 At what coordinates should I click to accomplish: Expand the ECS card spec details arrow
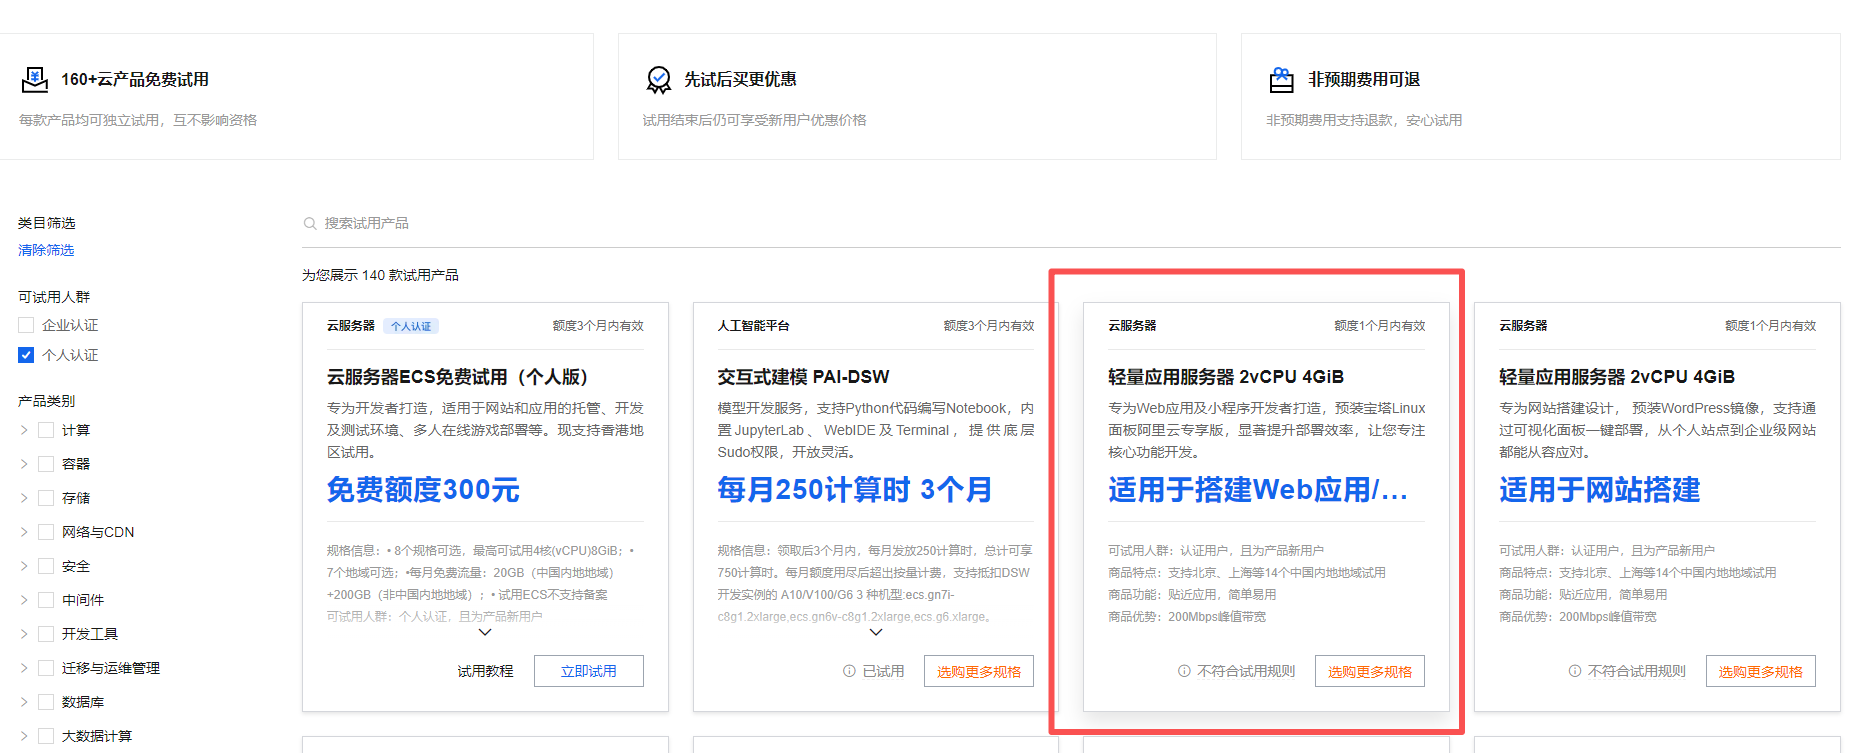click(485, 632)
